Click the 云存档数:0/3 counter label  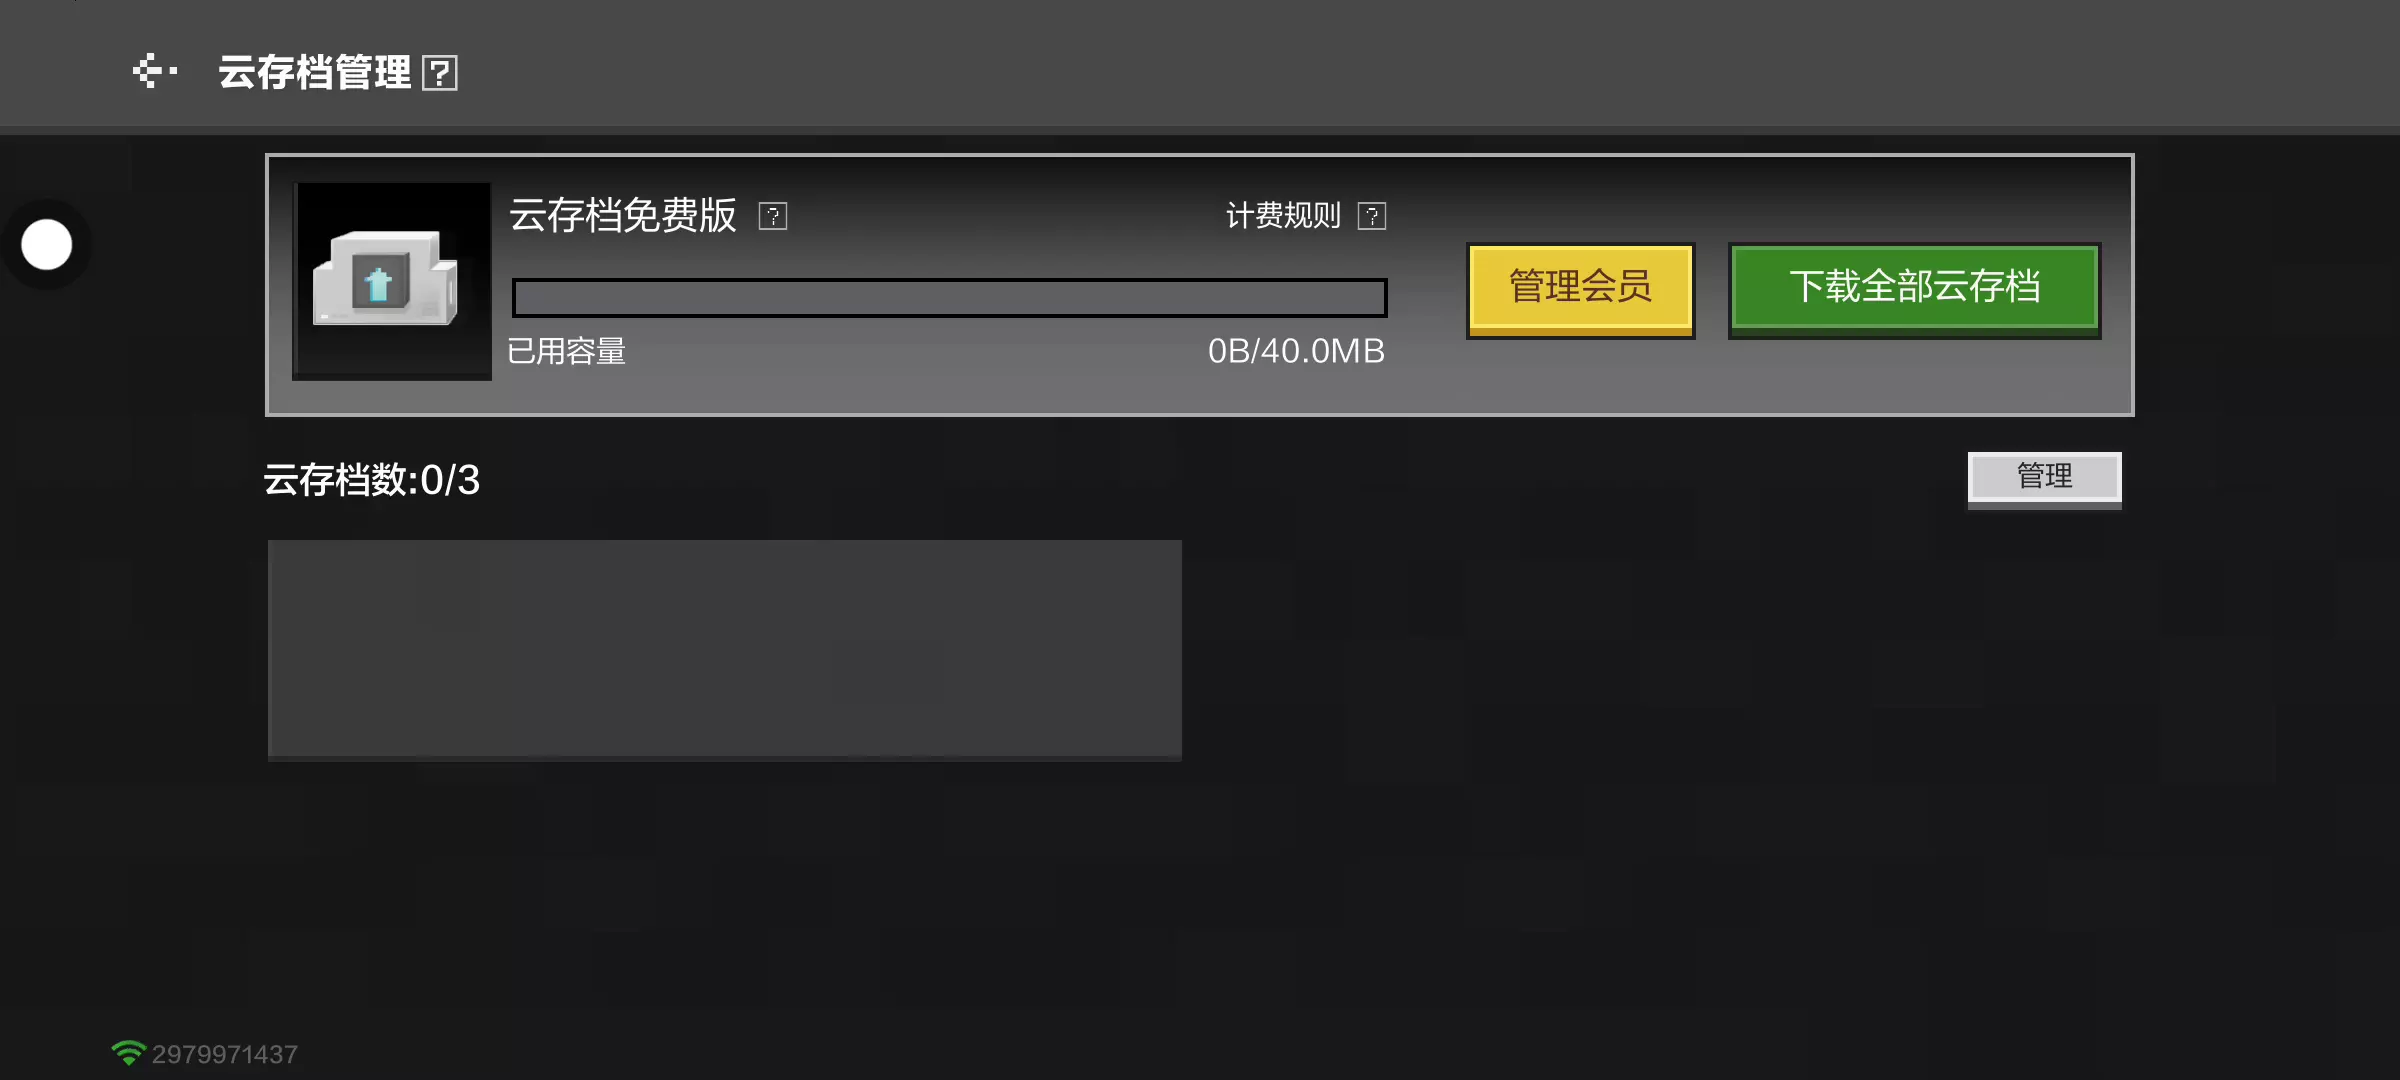point(371,480)
